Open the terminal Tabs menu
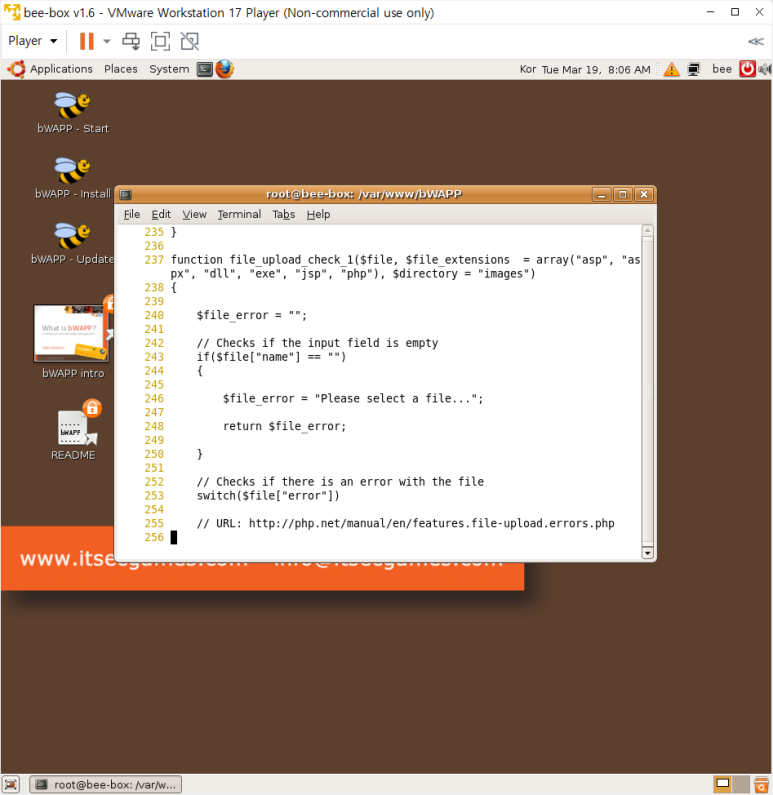The width and height of the screenshot is (773, 795). [283, 214]
